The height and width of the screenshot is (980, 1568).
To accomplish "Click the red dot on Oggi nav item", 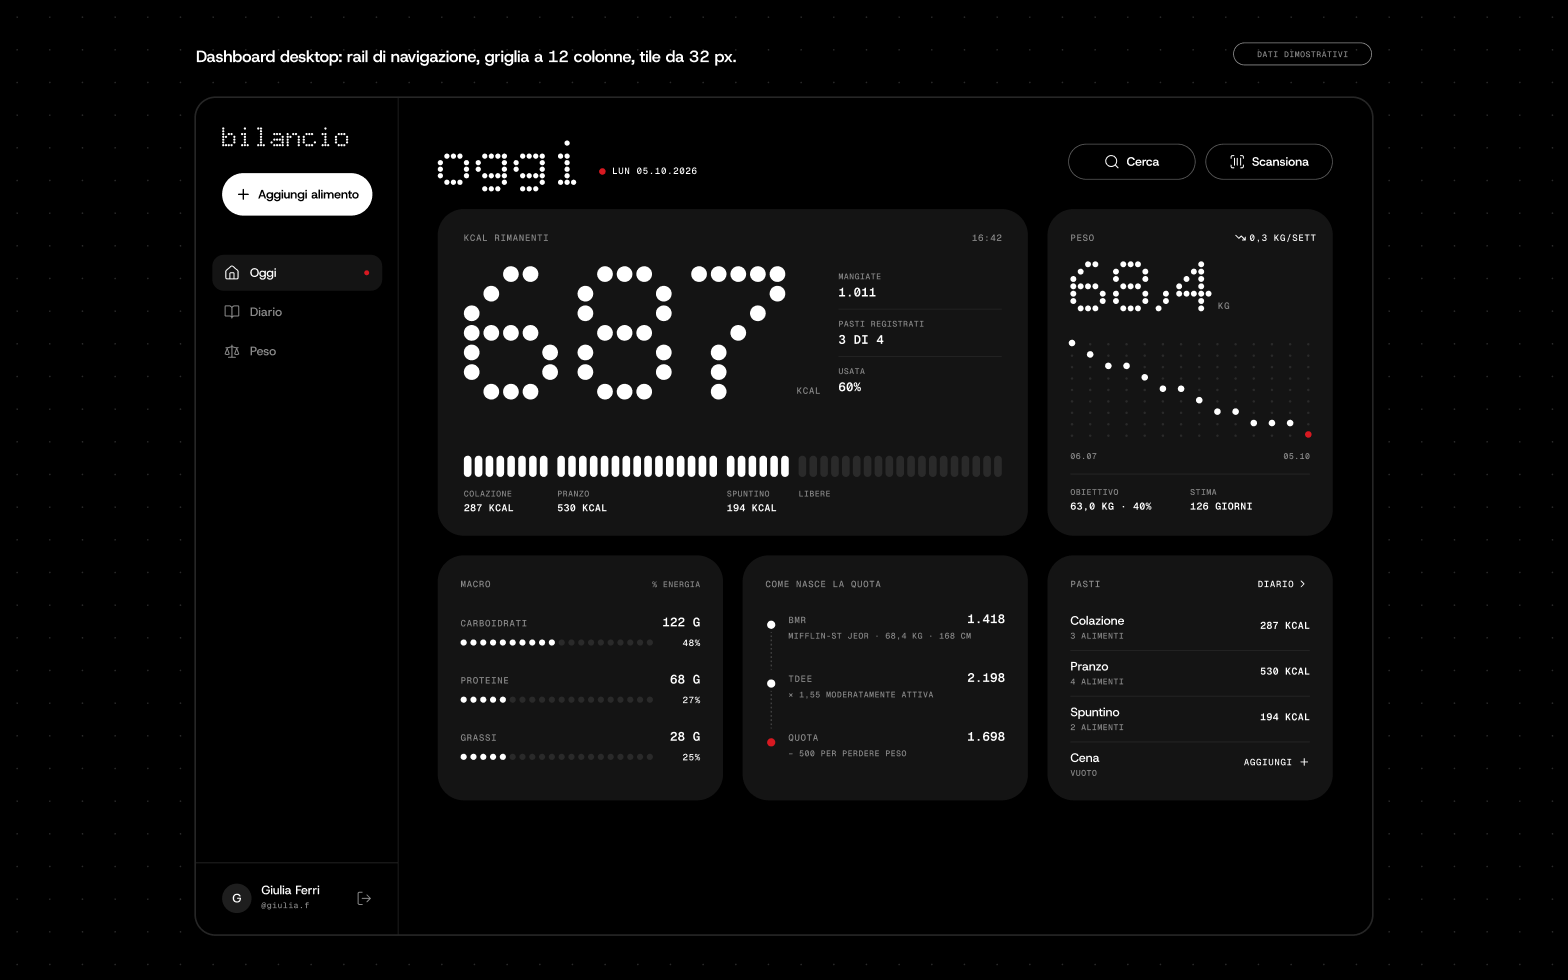I will coord(367,273).
